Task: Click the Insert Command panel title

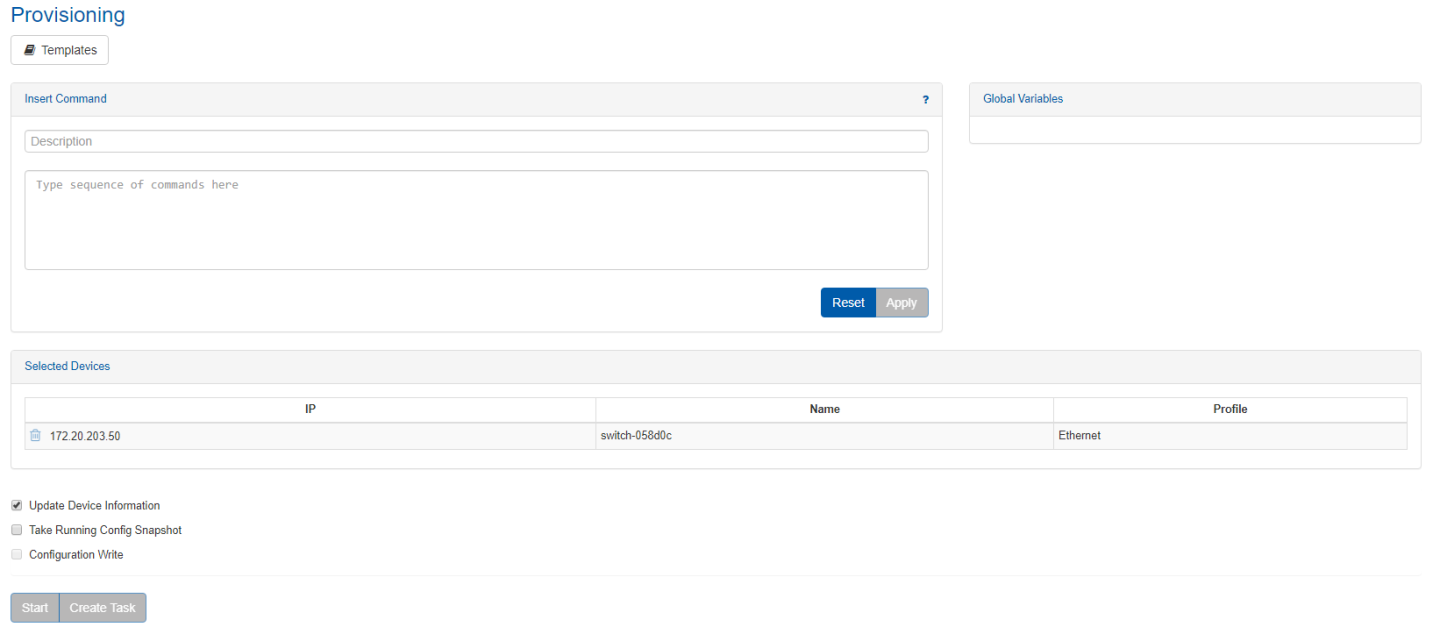Action: [65, 99]
